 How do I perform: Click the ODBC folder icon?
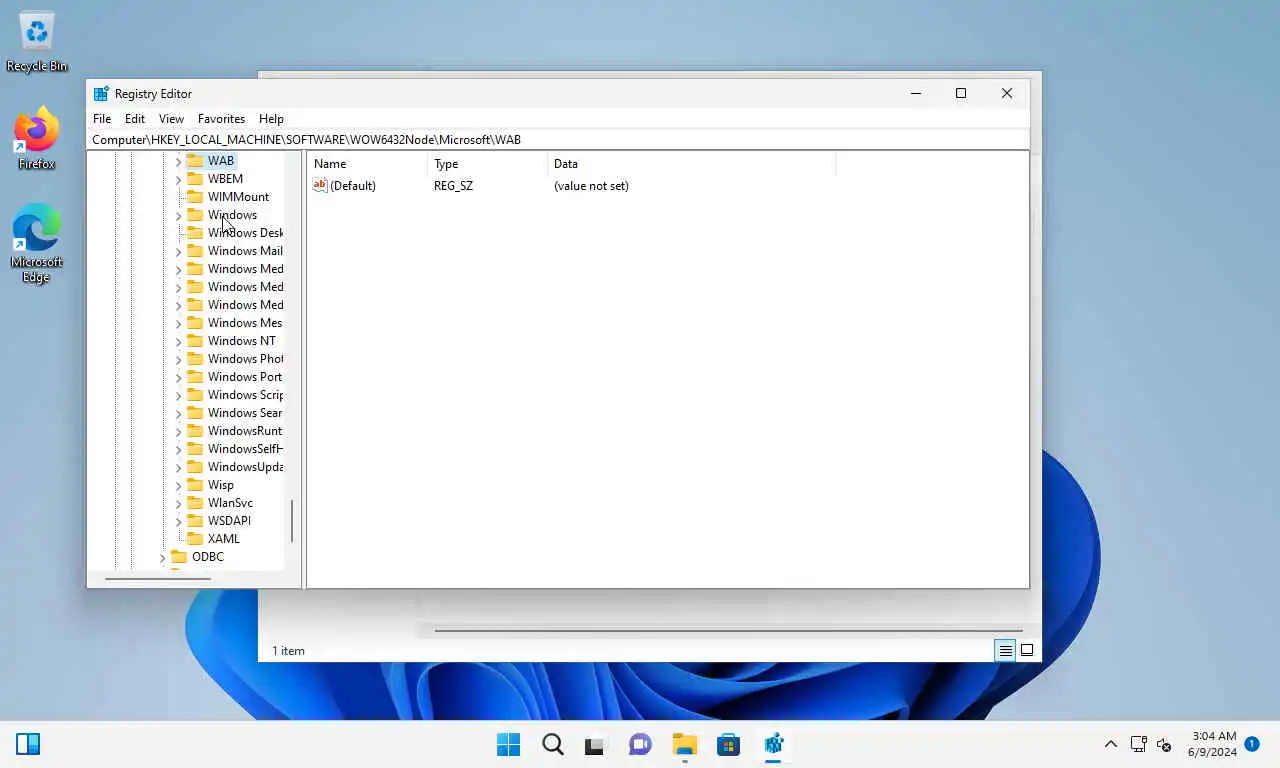tap(179, 557)
